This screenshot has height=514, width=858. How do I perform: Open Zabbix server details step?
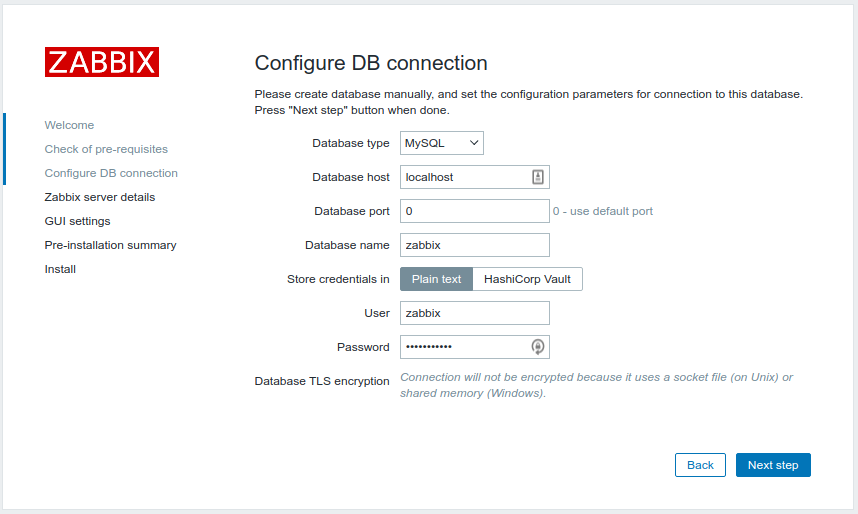pos(100,197)
